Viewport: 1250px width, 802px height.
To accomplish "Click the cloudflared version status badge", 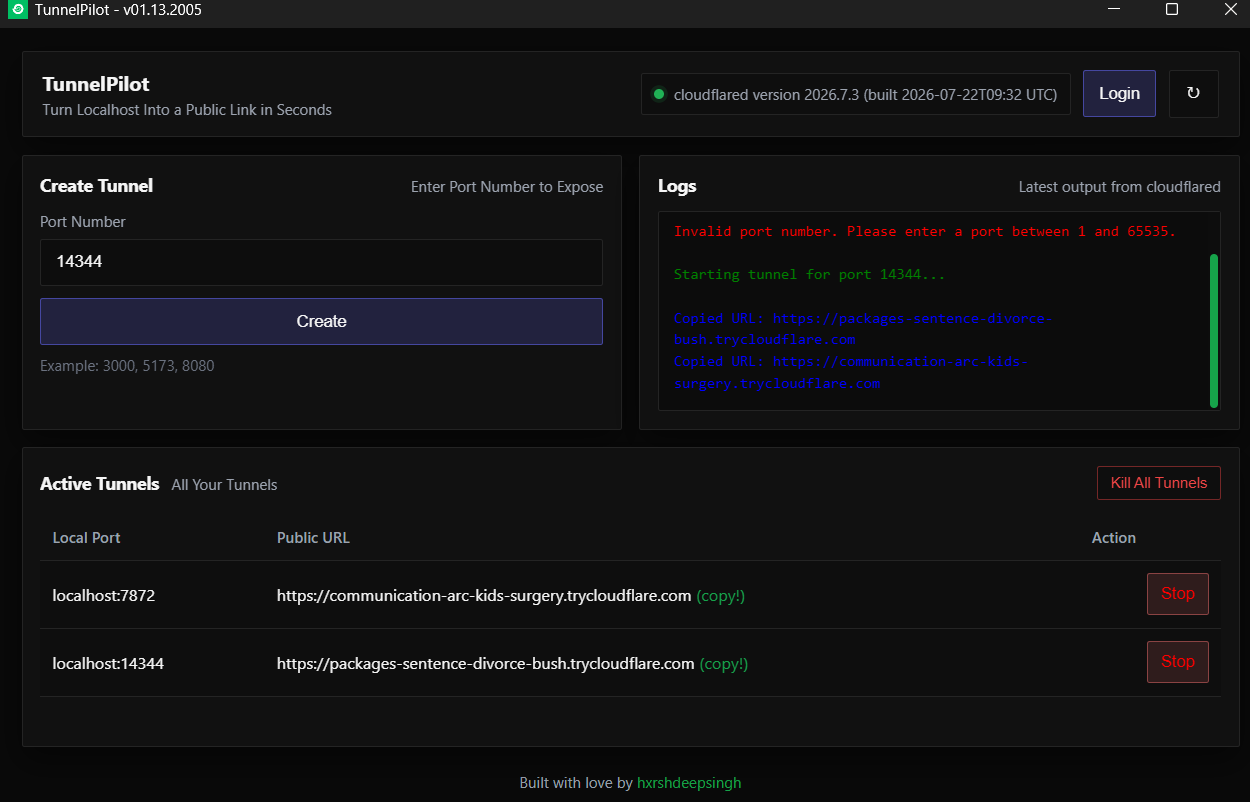I will [x=856, y=94].
